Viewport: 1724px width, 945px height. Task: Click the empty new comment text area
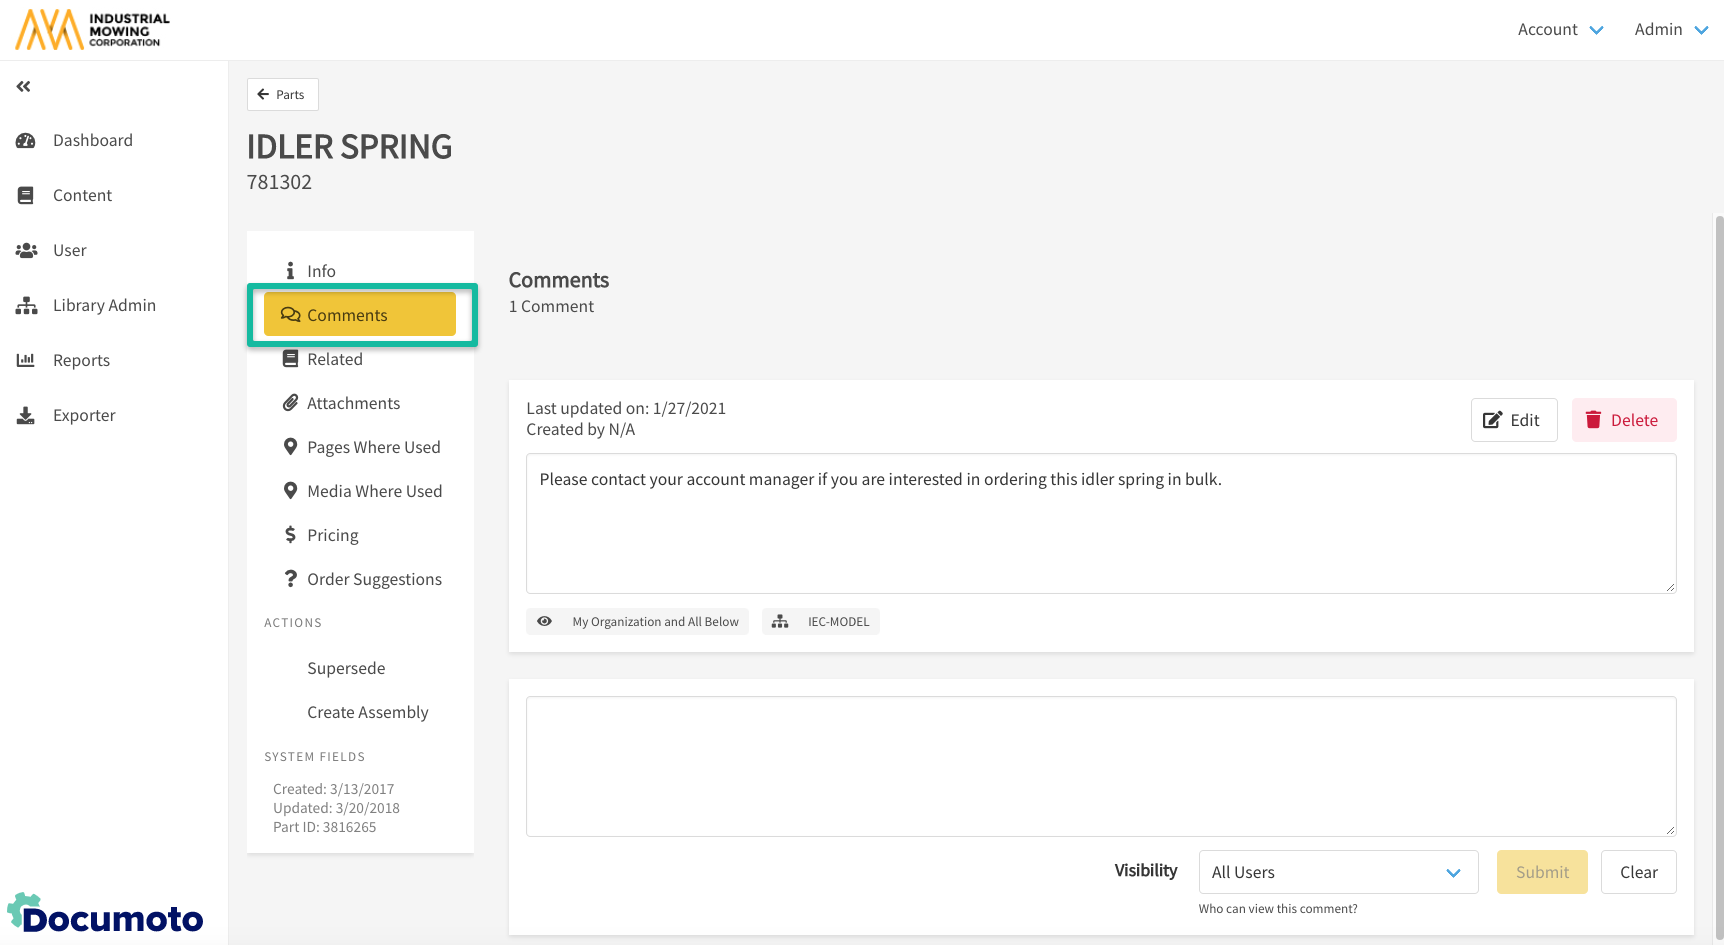point(1100,766)
